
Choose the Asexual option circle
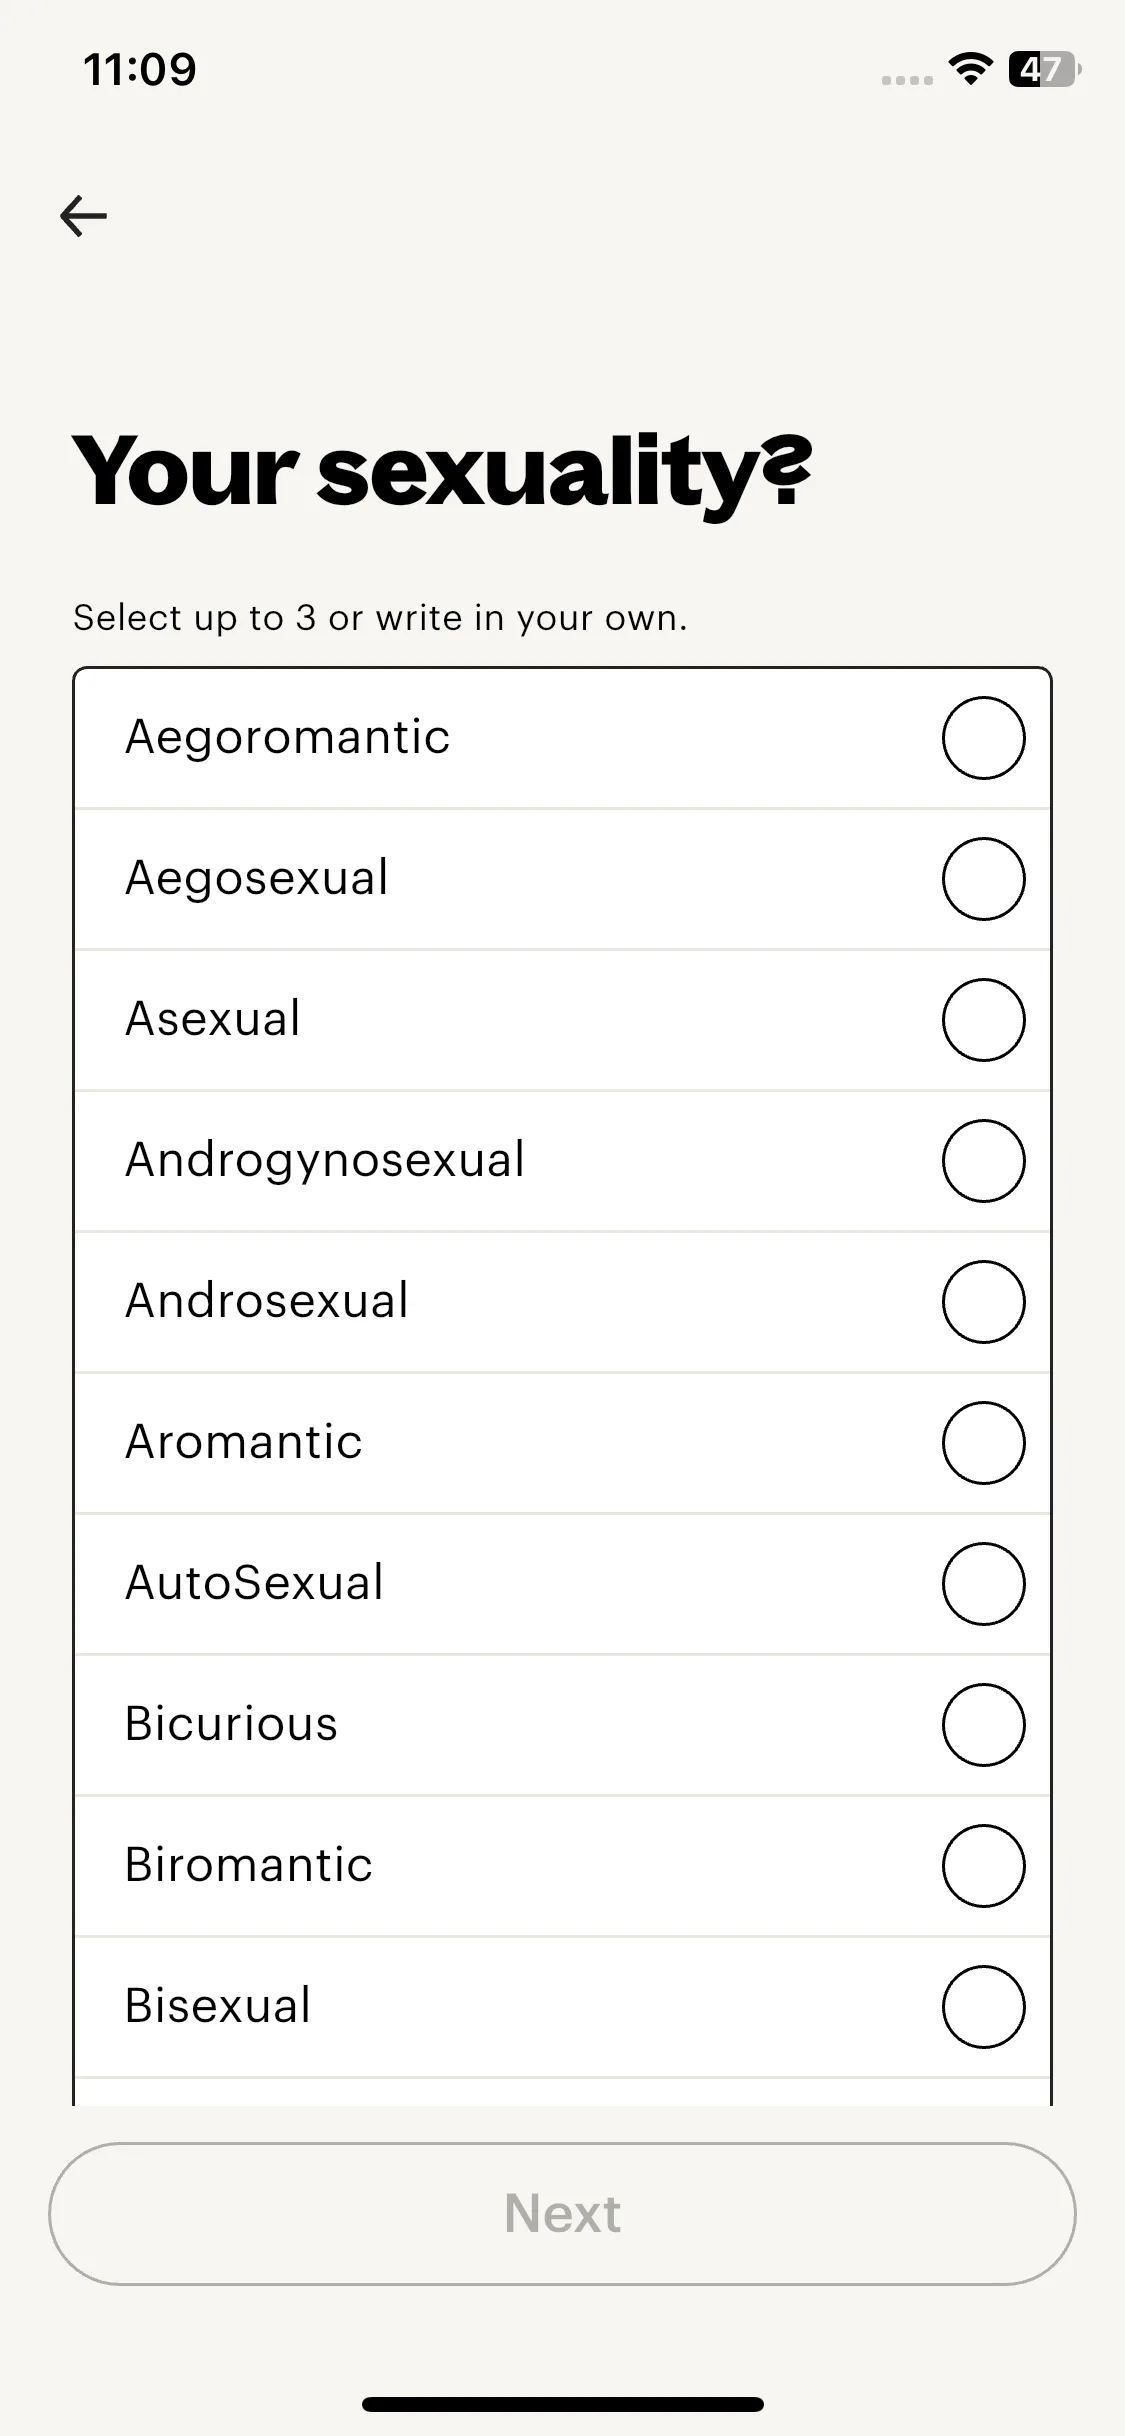tap(983, 1020)
